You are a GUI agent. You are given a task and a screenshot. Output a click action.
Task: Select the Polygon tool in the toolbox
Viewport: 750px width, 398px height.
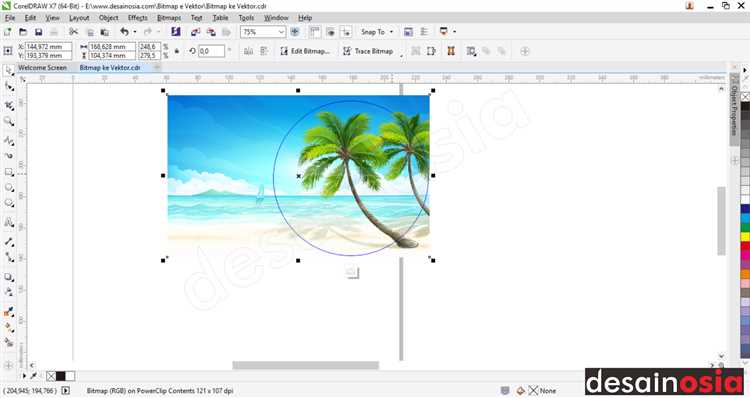click(9, 203)
